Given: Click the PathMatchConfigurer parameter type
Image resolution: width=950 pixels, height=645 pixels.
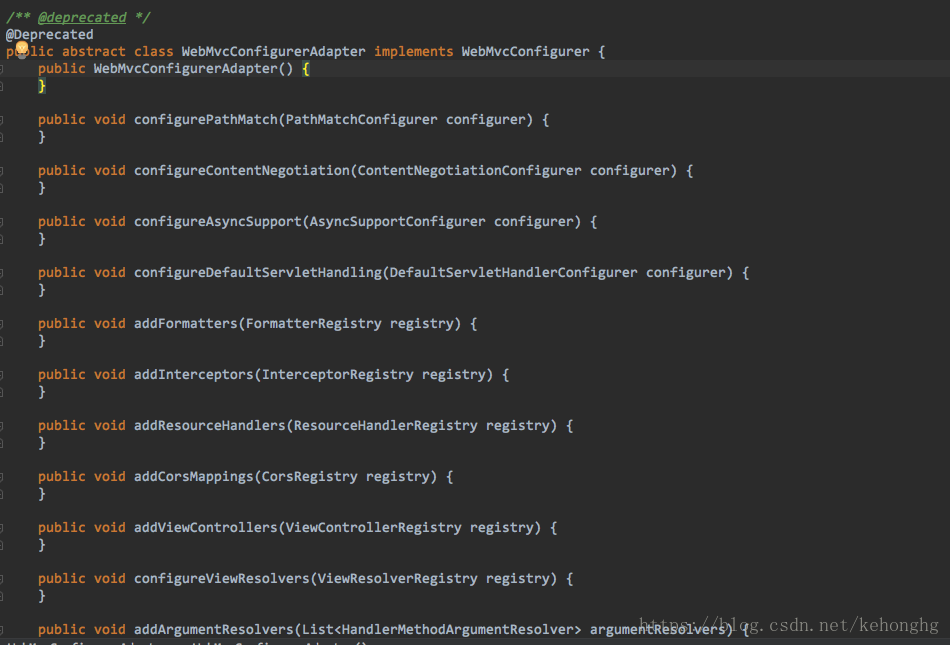Looking at the screenshot, I should [x=361, y=120].
